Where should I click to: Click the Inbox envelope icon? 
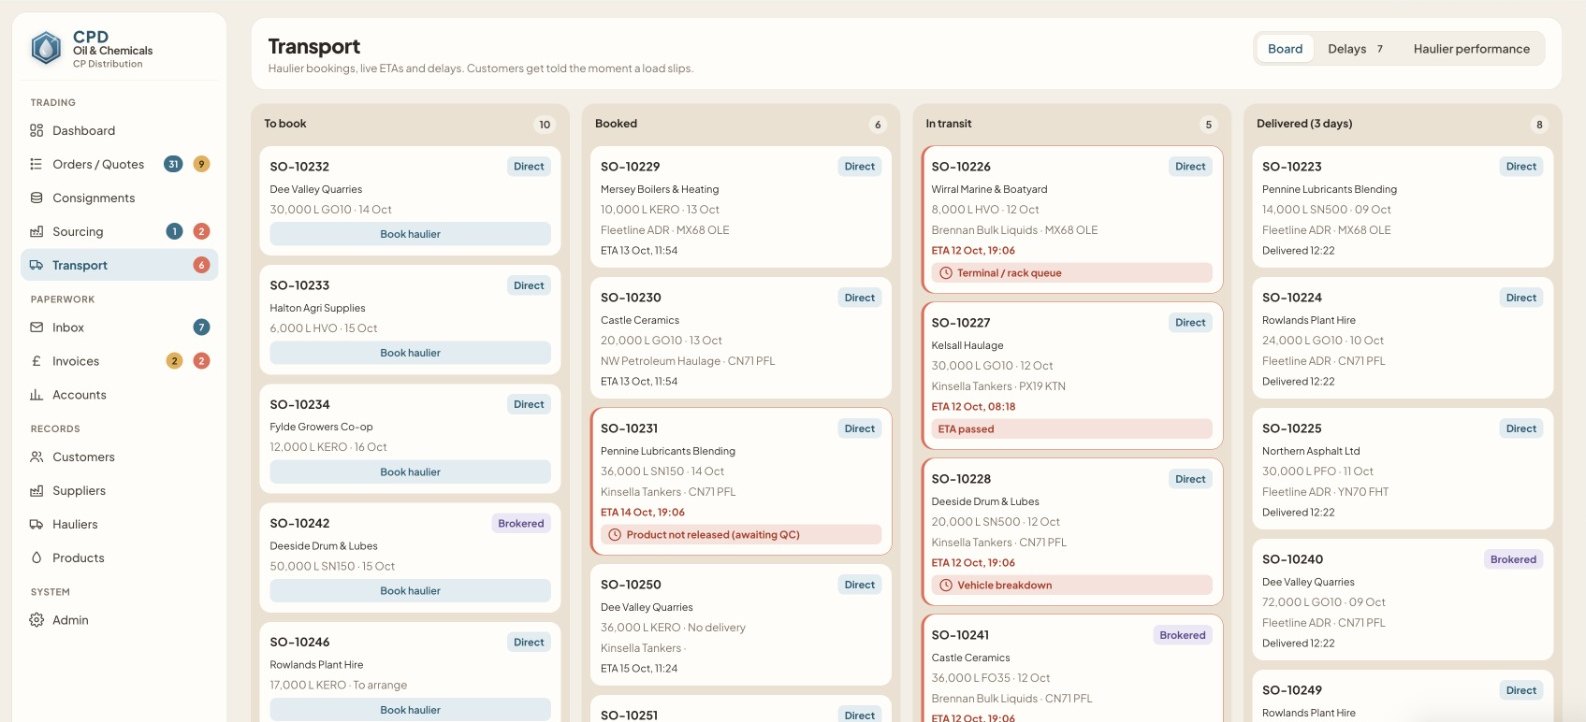(x=36, y=327)
